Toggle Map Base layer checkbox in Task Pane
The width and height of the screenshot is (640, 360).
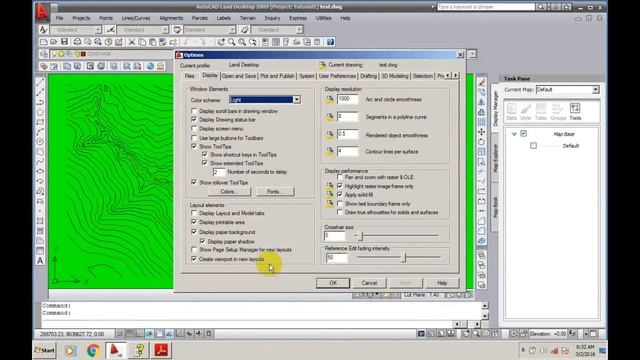[524, 133]
